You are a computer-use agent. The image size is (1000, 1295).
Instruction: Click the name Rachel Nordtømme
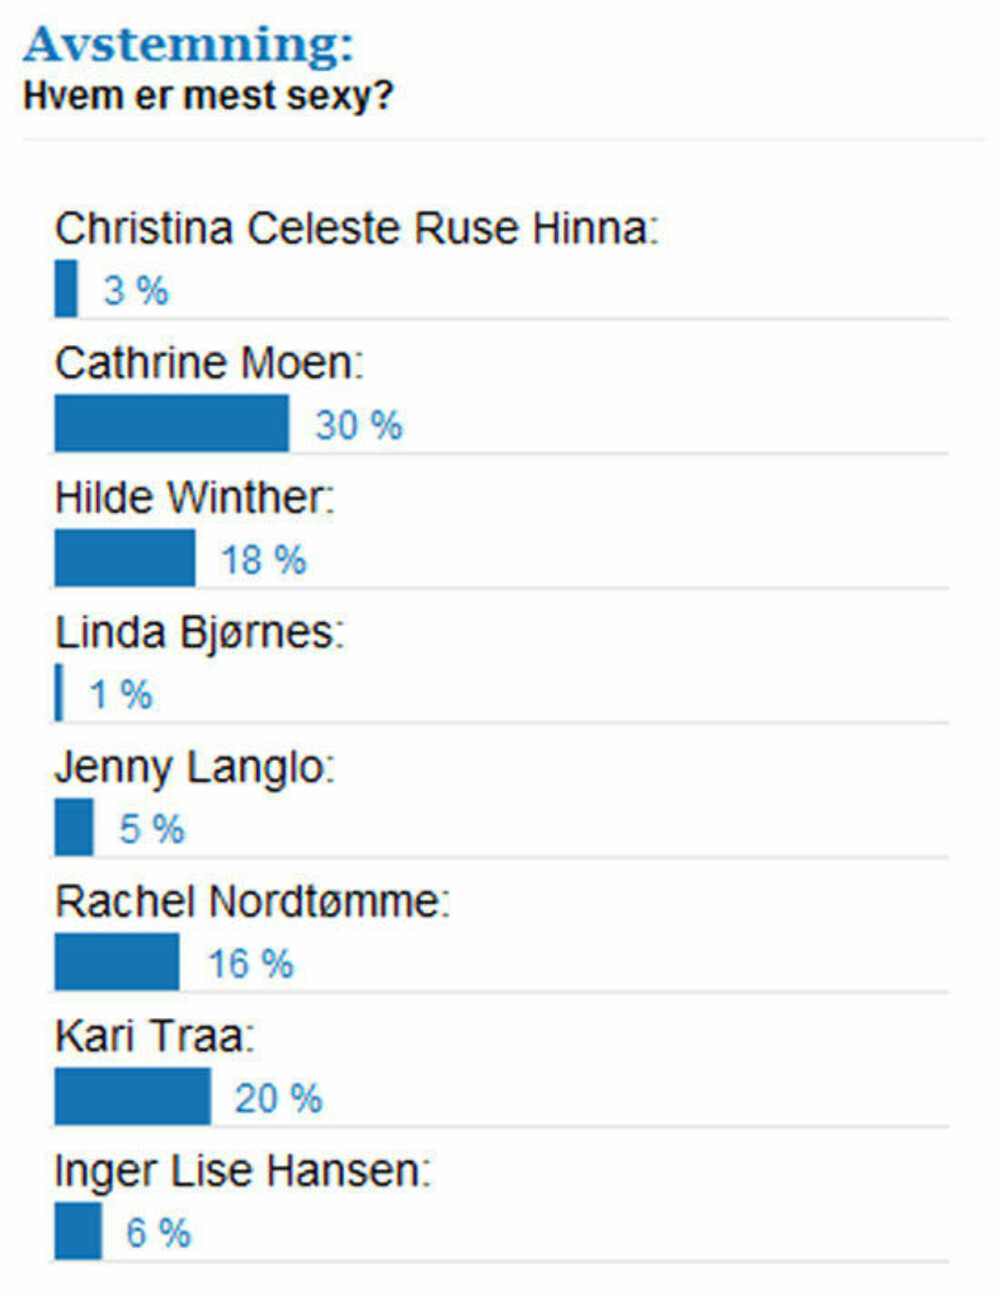[x=253, y=902]
